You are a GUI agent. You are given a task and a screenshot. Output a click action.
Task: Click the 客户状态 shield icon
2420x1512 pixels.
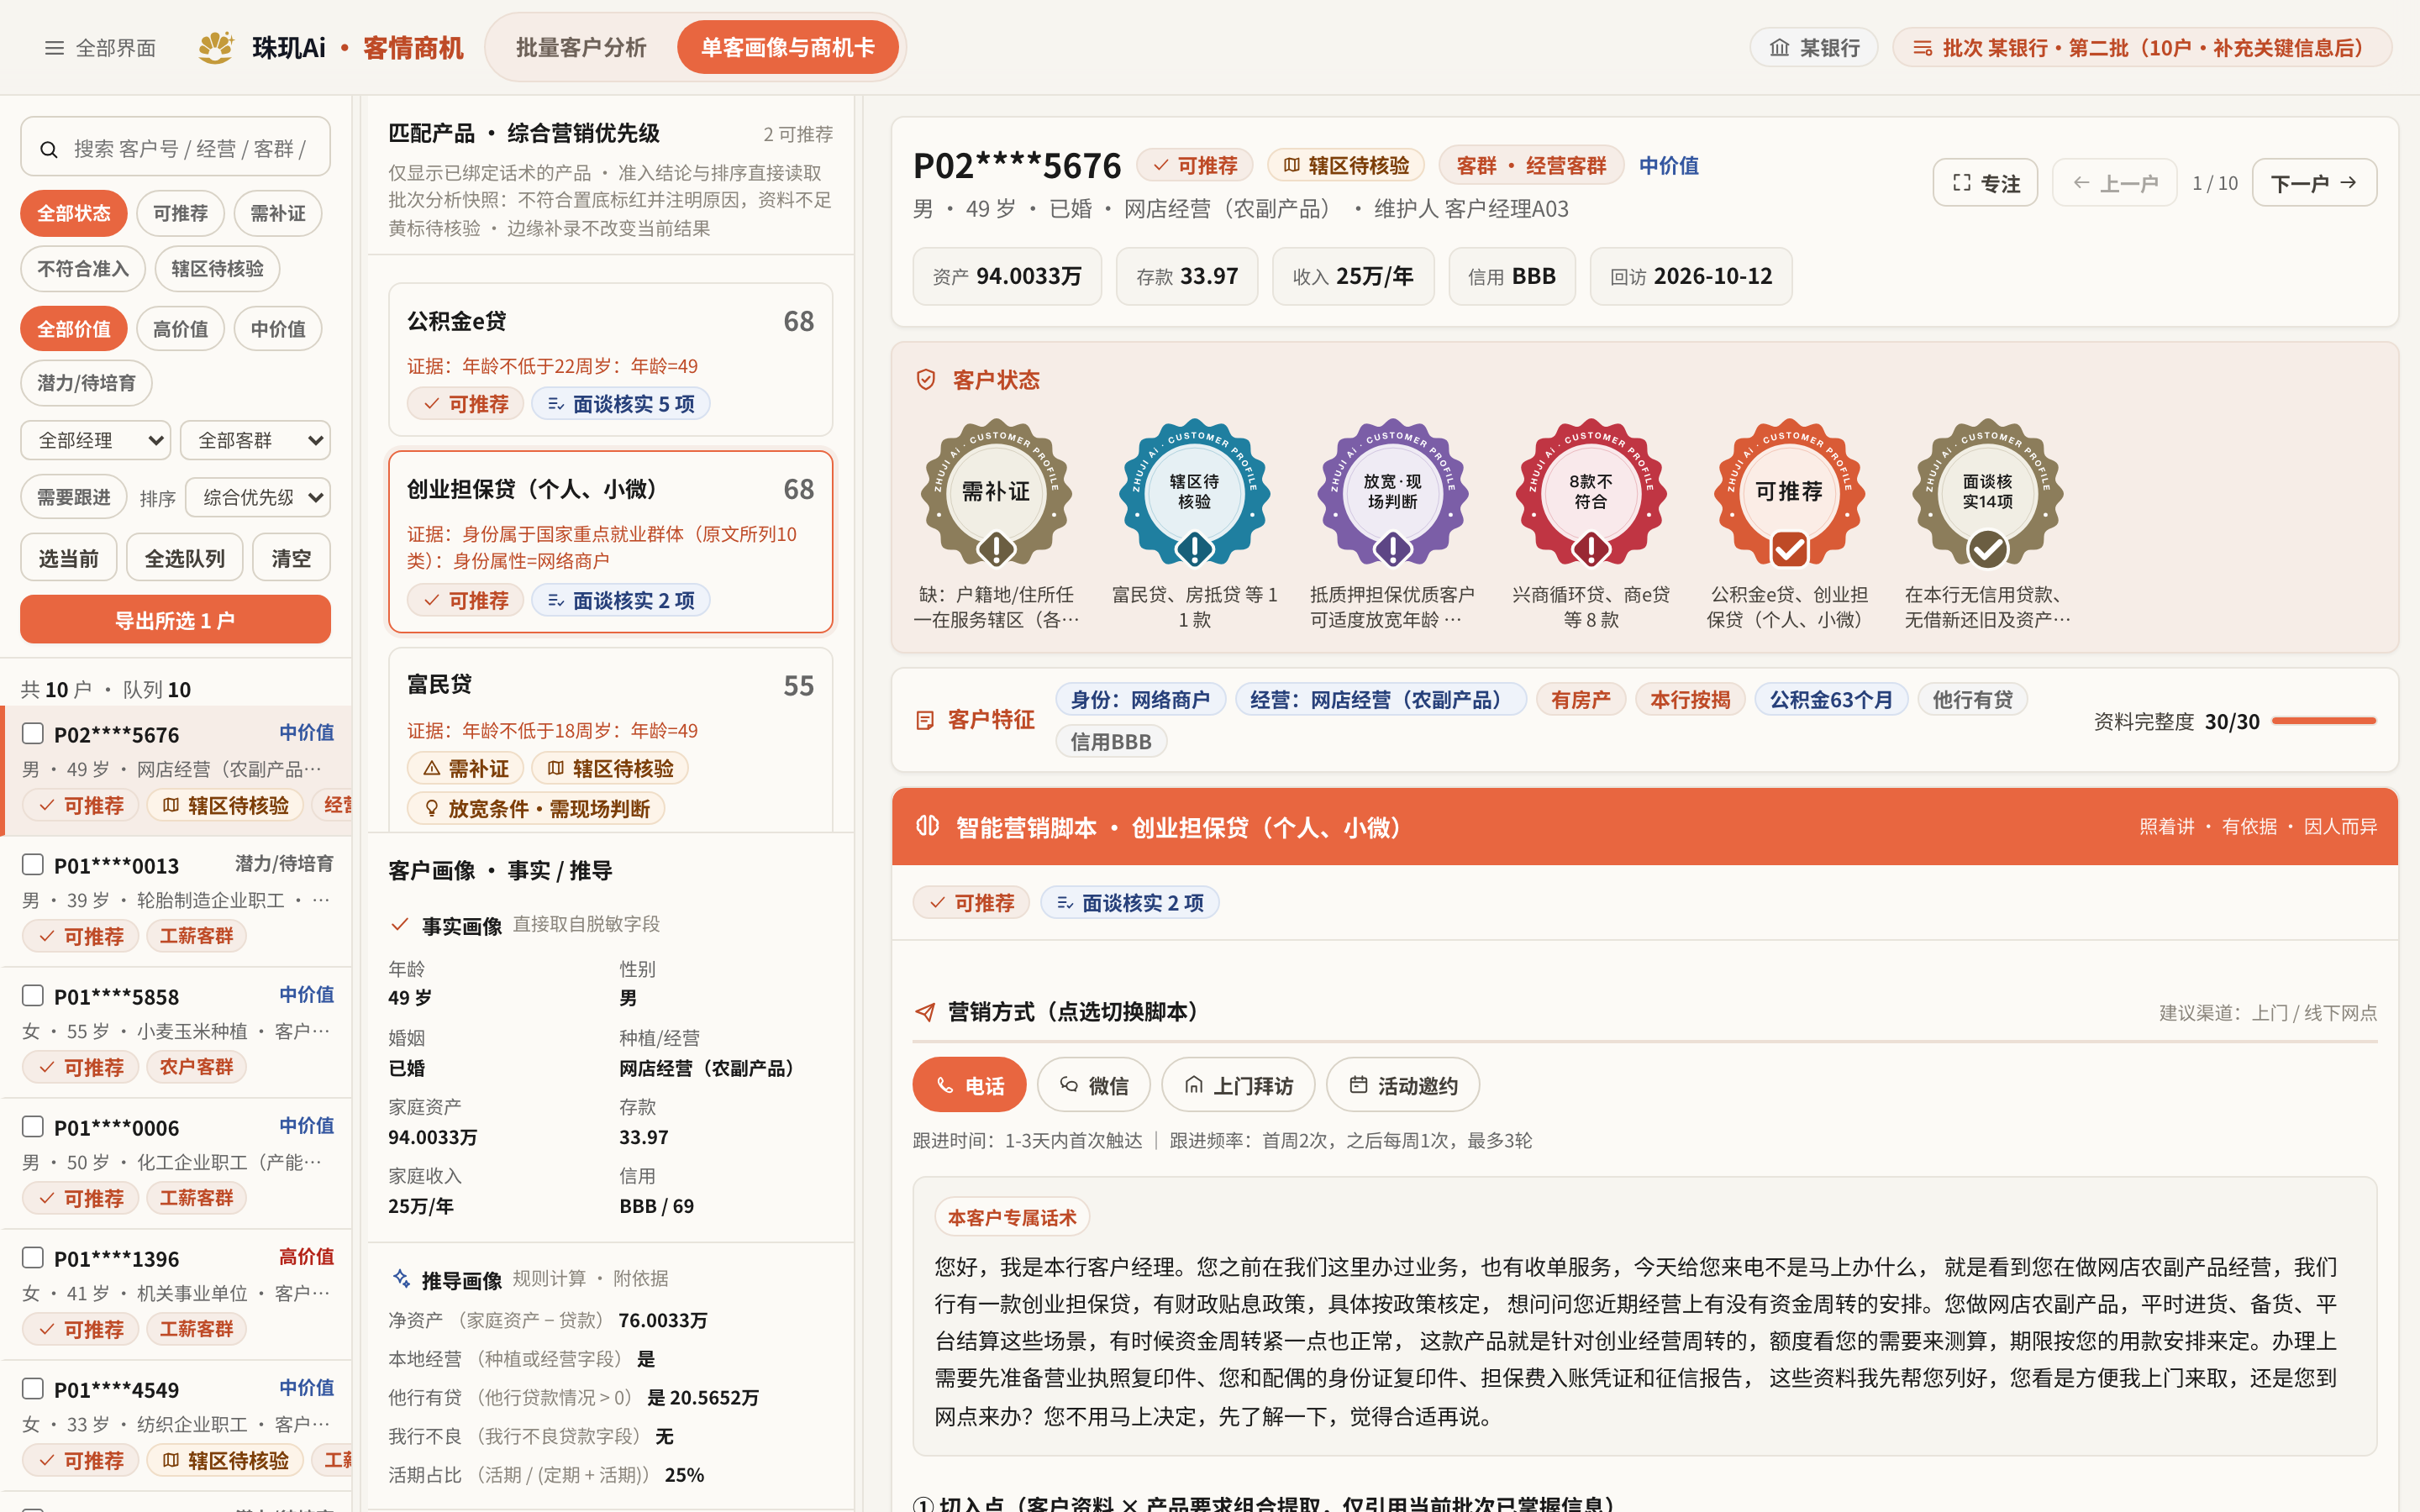pyautogui.click(x=926, y=380)
